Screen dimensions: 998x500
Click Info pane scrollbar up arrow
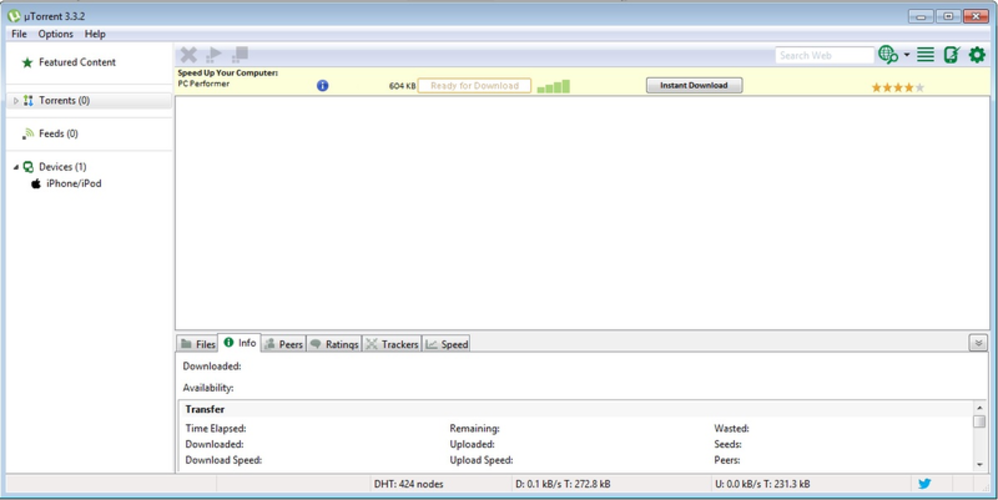click(980, 408)
